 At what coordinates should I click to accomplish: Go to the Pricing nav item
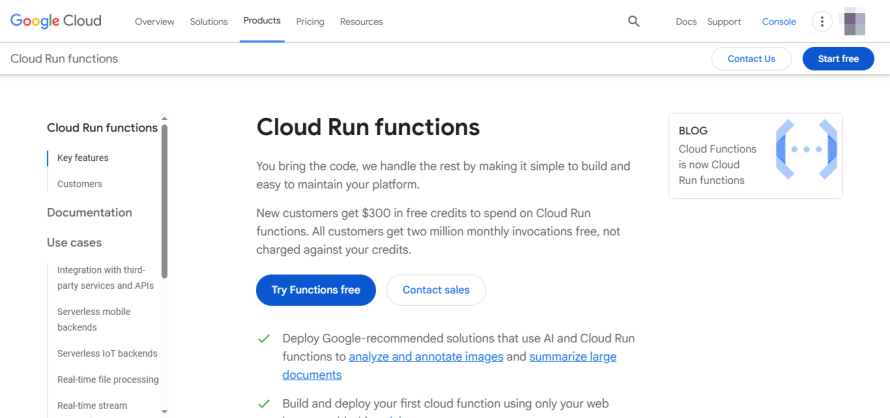pyautogui.click(x=310, y=22)
